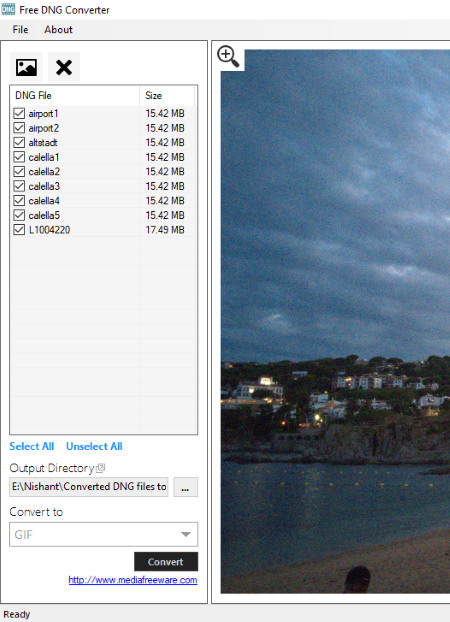Toggle the calella5 checkbox
Image resolution: width=450 pixels, height=622 pixels.
click(19, 215)
